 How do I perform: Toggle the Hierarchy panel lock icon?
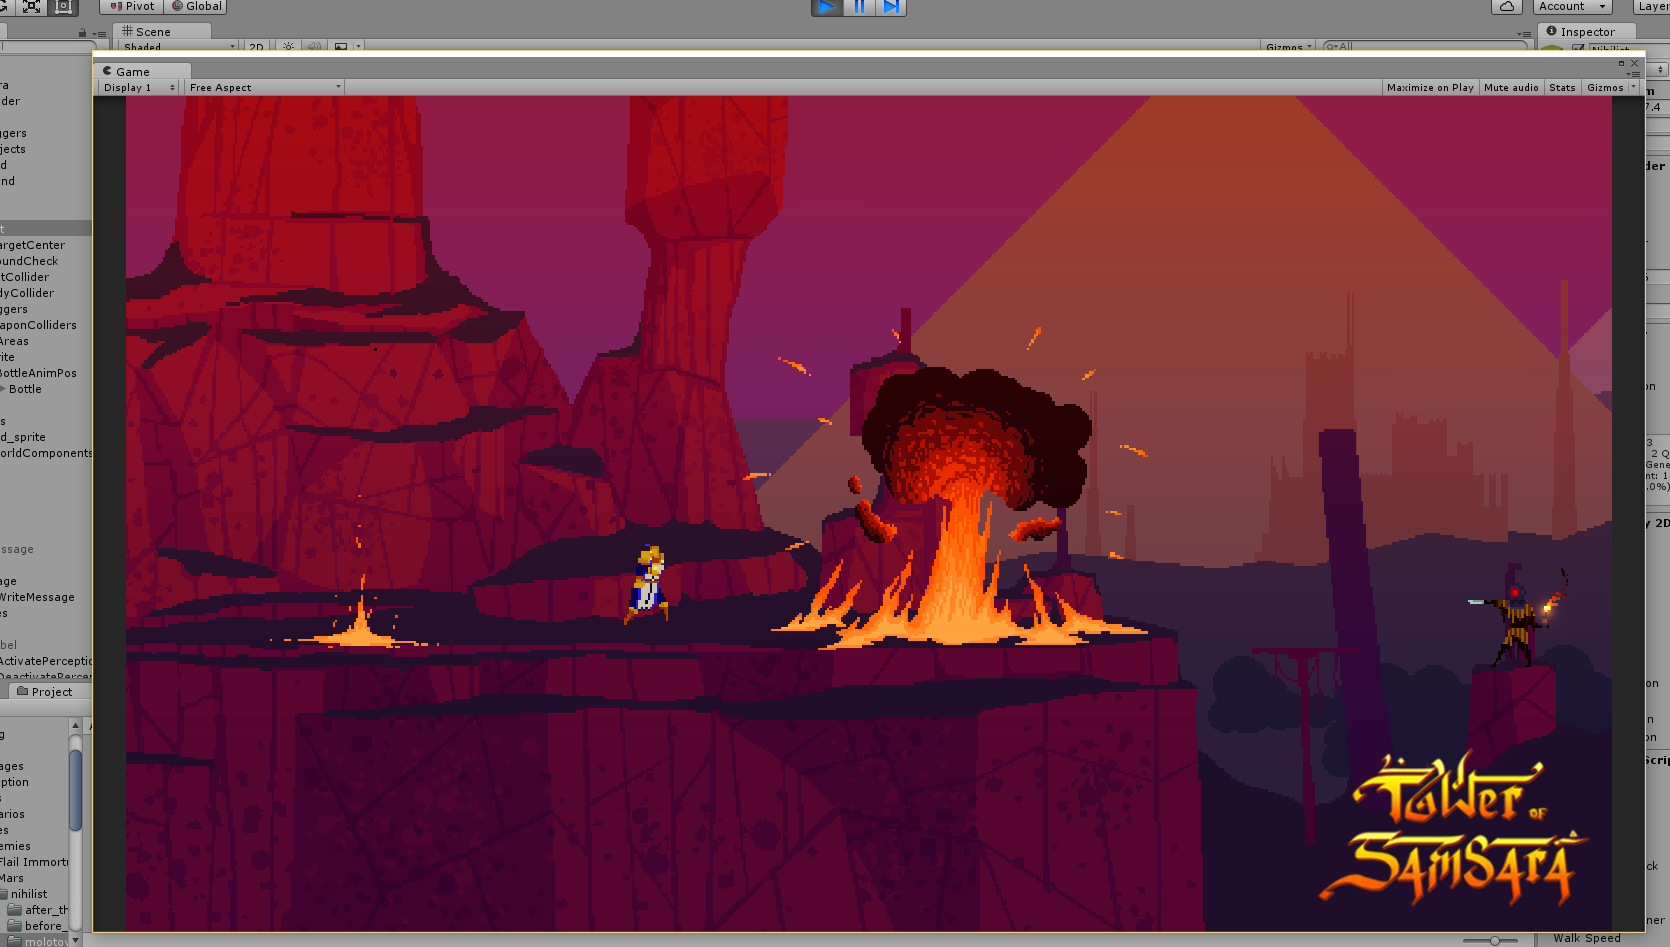[x=82, y=33]
